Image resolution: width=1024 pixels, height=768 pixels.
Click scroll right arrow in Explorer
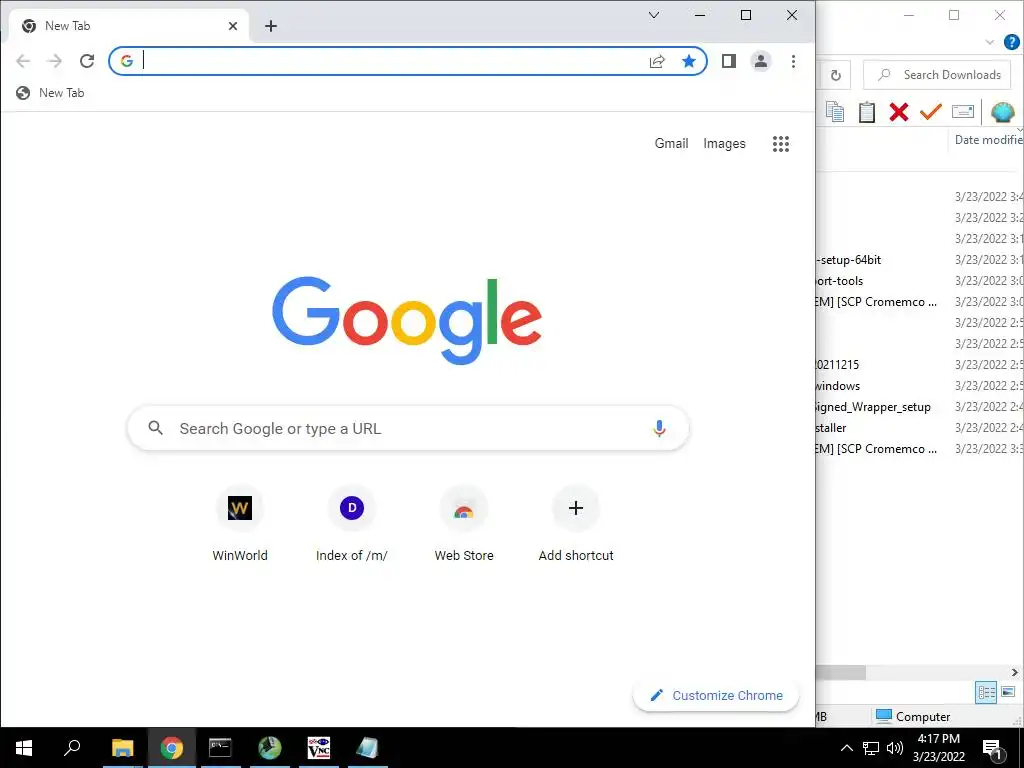click(1014, 672)
